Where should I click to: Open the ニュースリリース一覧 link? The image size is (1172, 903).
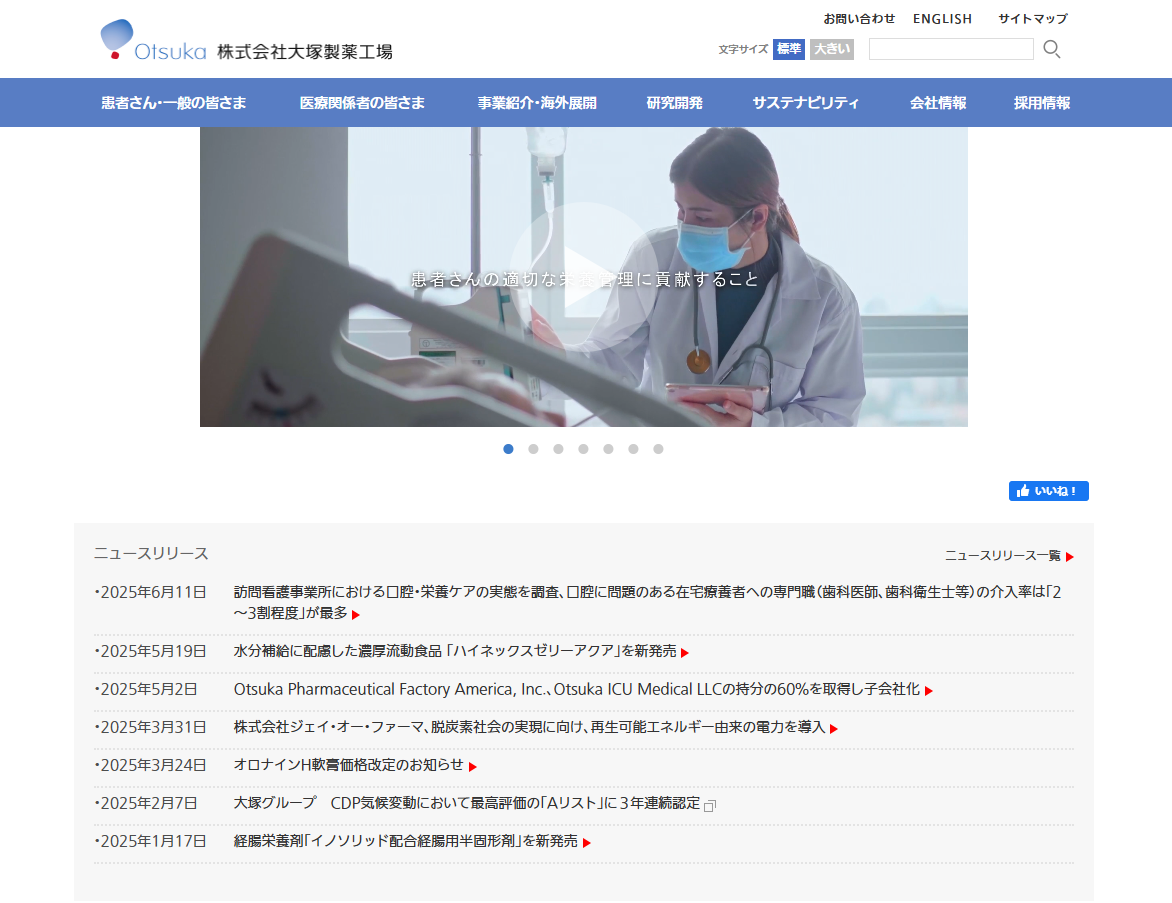click(x=1002, y=555)
